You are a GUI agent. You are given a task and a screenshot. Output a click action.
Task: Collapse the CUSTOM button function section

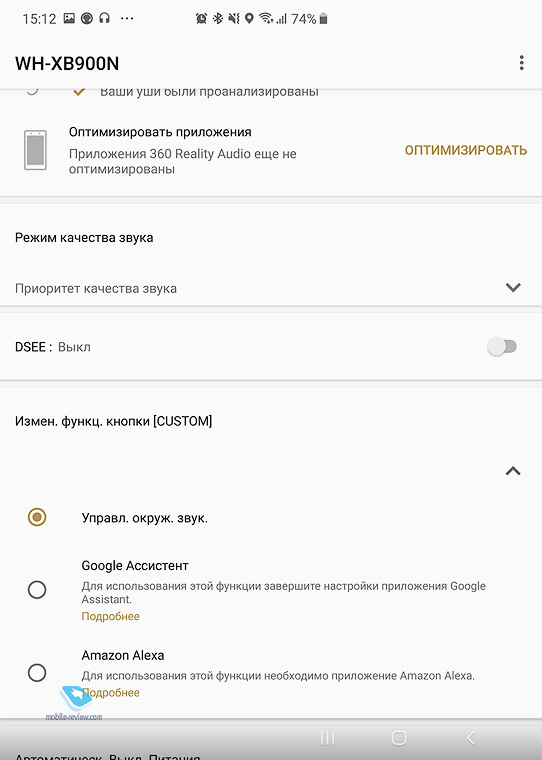pos(513,471)
